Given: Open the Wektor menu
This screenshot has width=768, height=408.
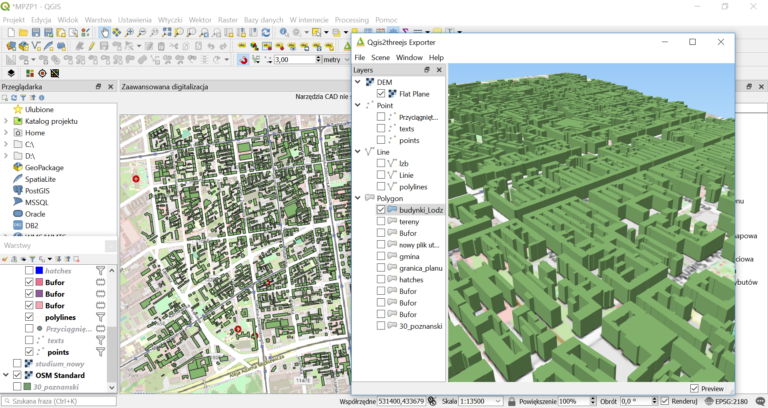Looking at the screenshot, I should [x=200, y=20].
